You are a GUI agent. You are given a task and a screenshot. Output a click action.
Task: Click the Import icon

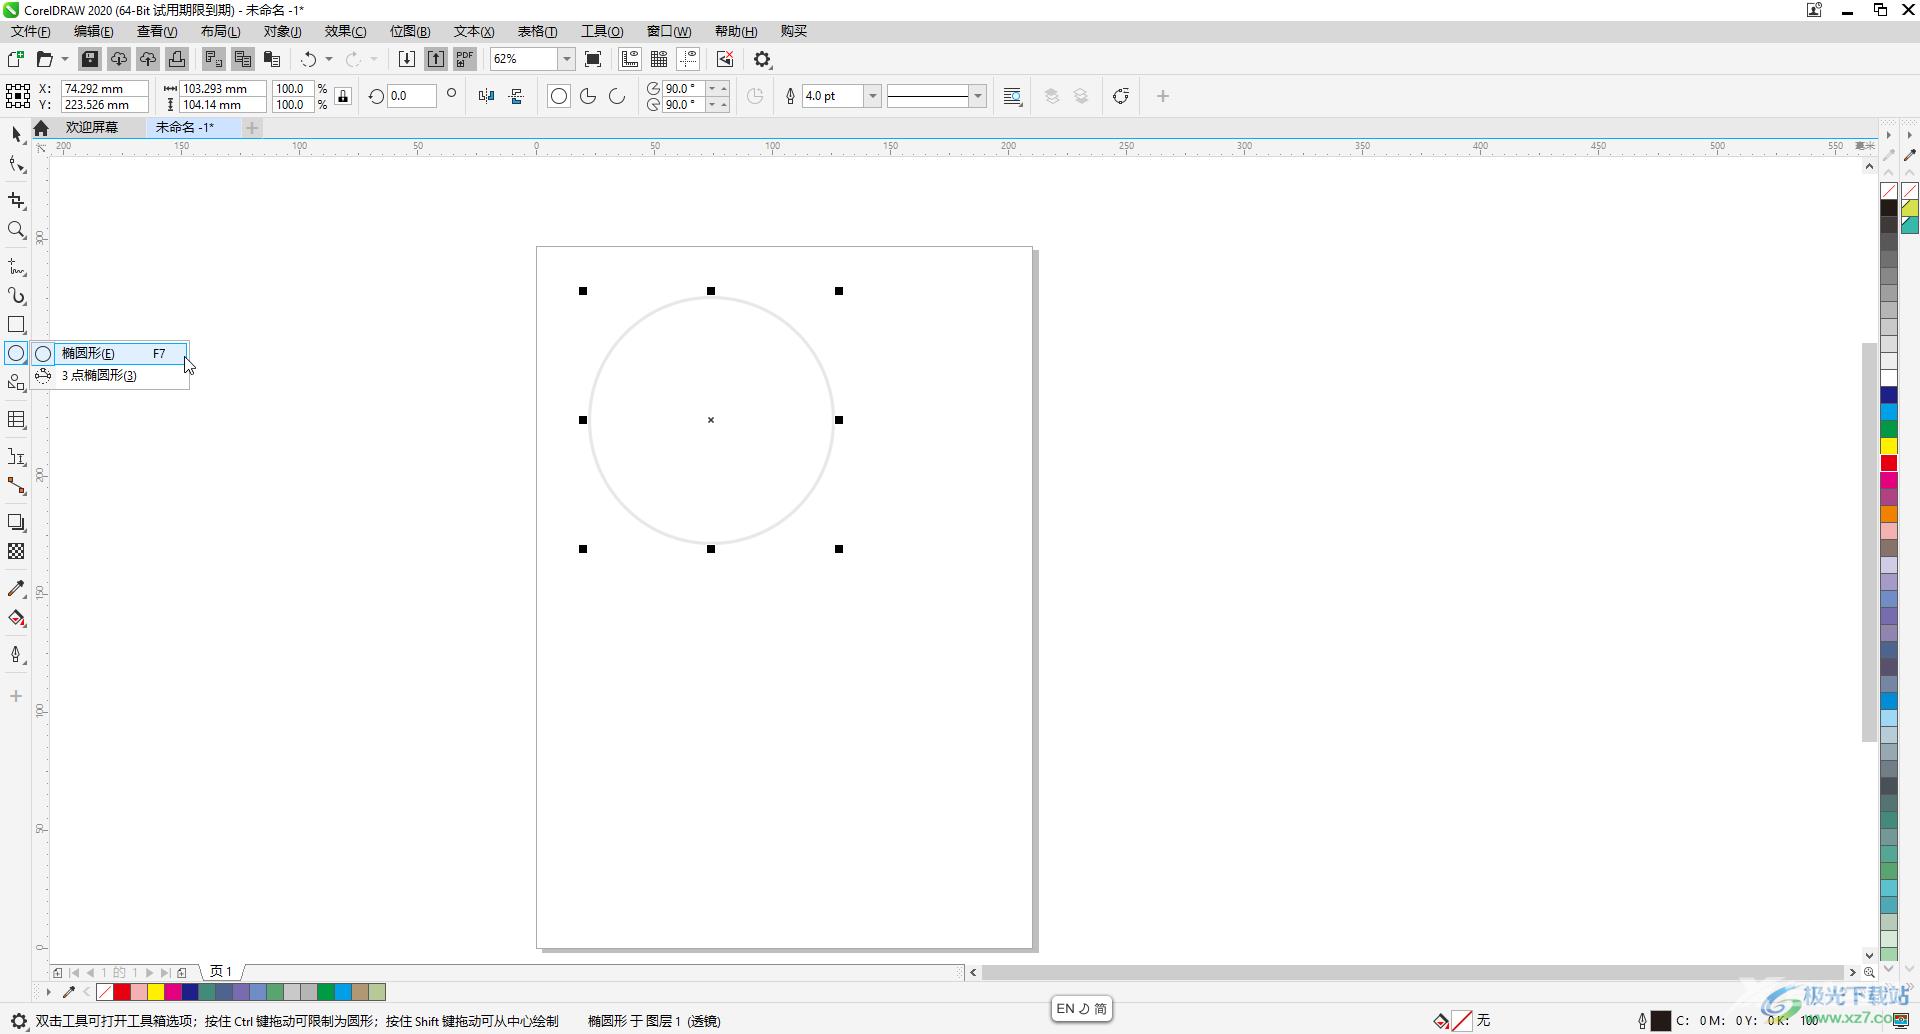(407, 59)
